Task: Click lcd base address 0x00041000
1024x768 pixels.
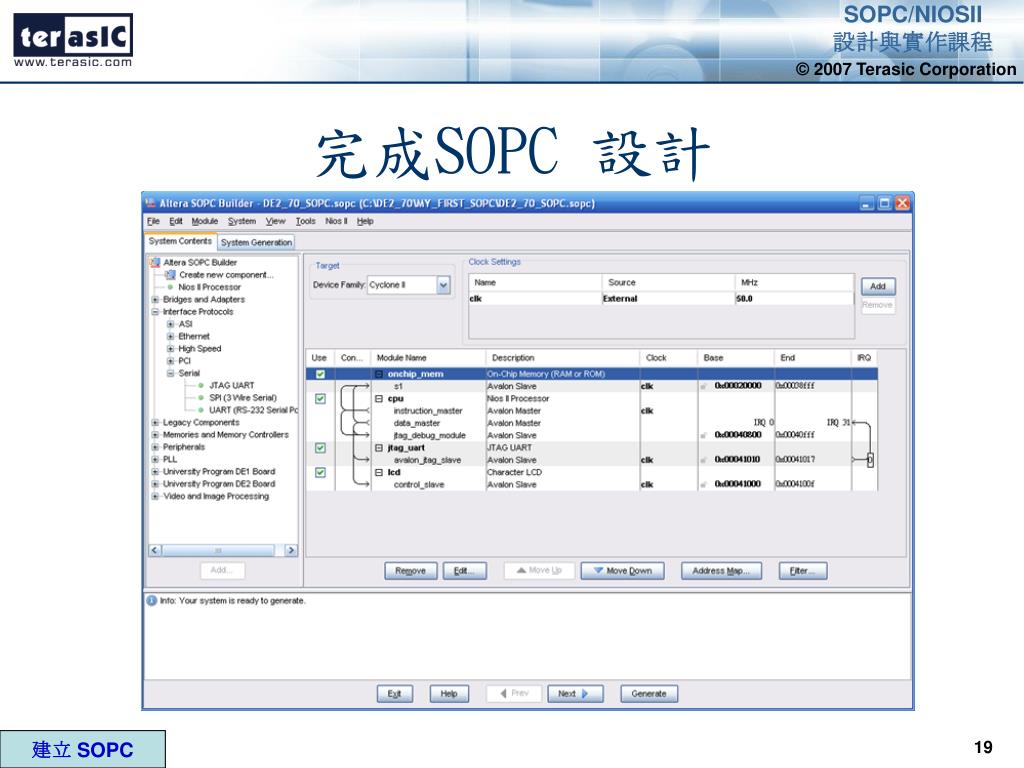Action: pyautogui.click(x=738, y=484)
